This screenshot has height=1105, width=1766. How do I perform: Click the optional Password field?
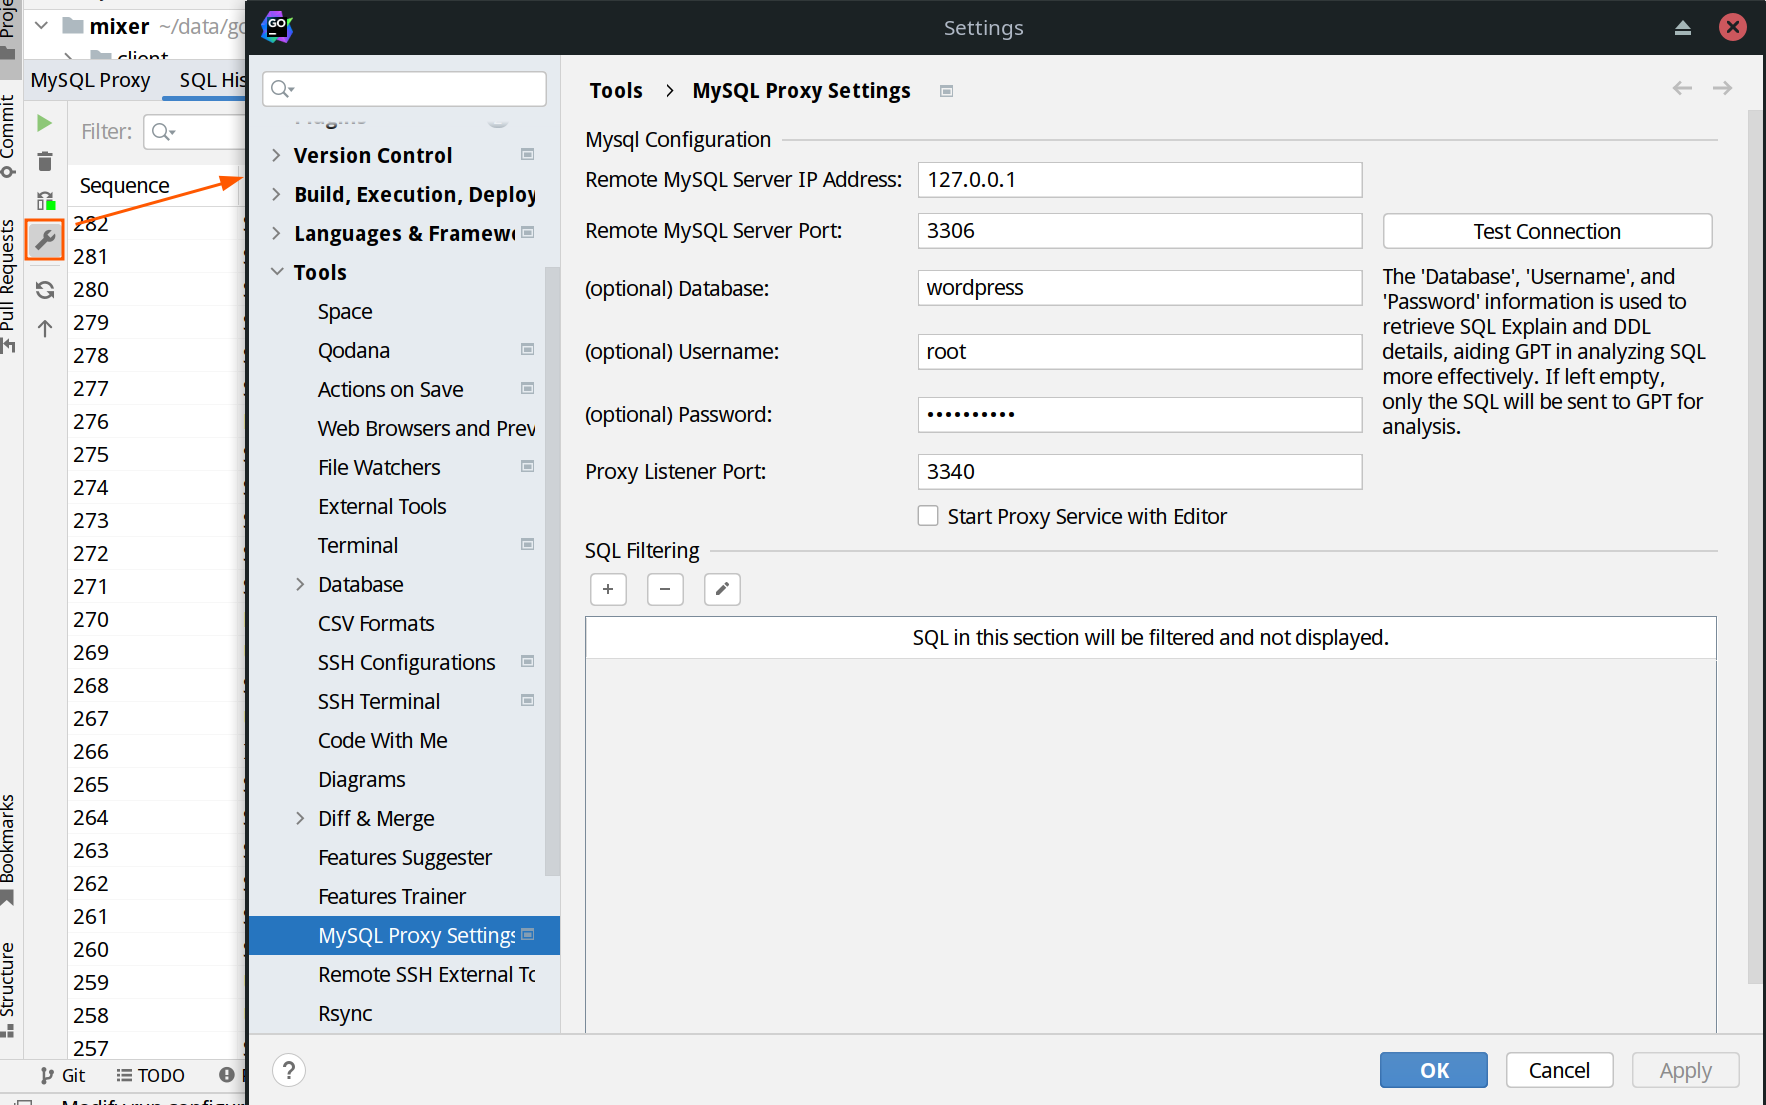pyautogui.click(x=1139, y=415)
